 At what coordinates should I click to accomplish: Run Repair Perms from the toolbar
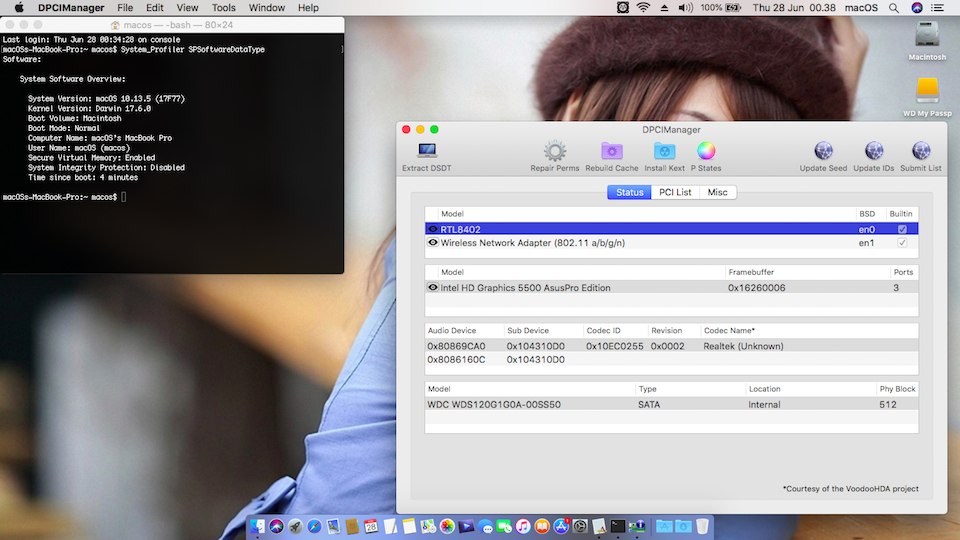[x=555, y=152]
